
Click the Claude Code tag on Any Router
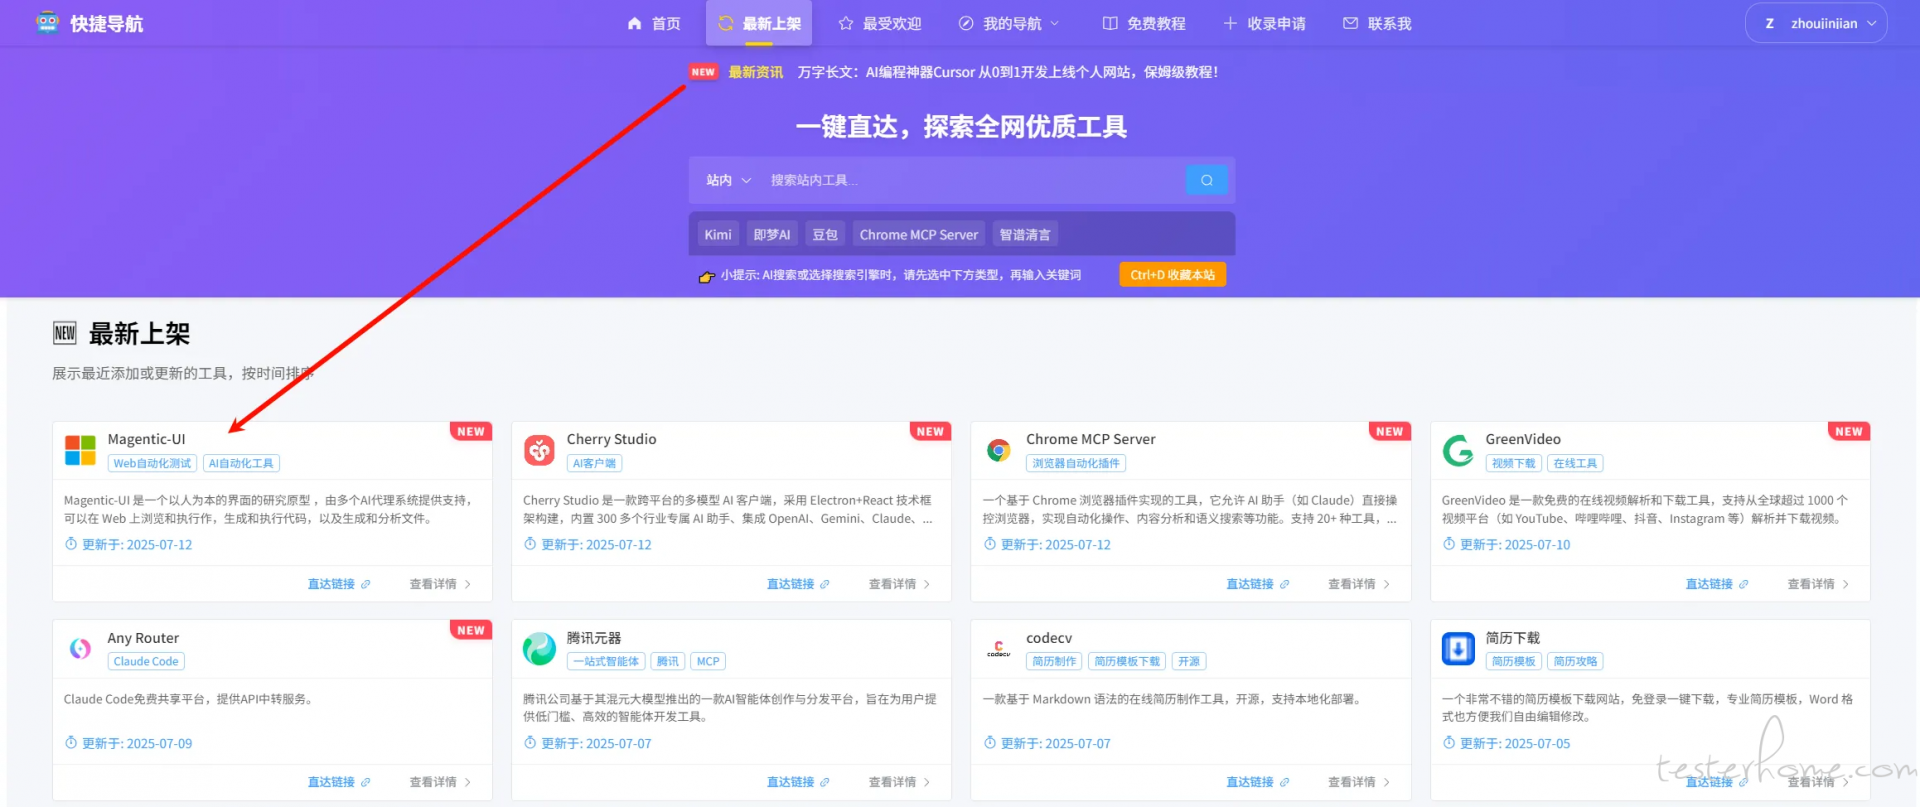(146, 661)
